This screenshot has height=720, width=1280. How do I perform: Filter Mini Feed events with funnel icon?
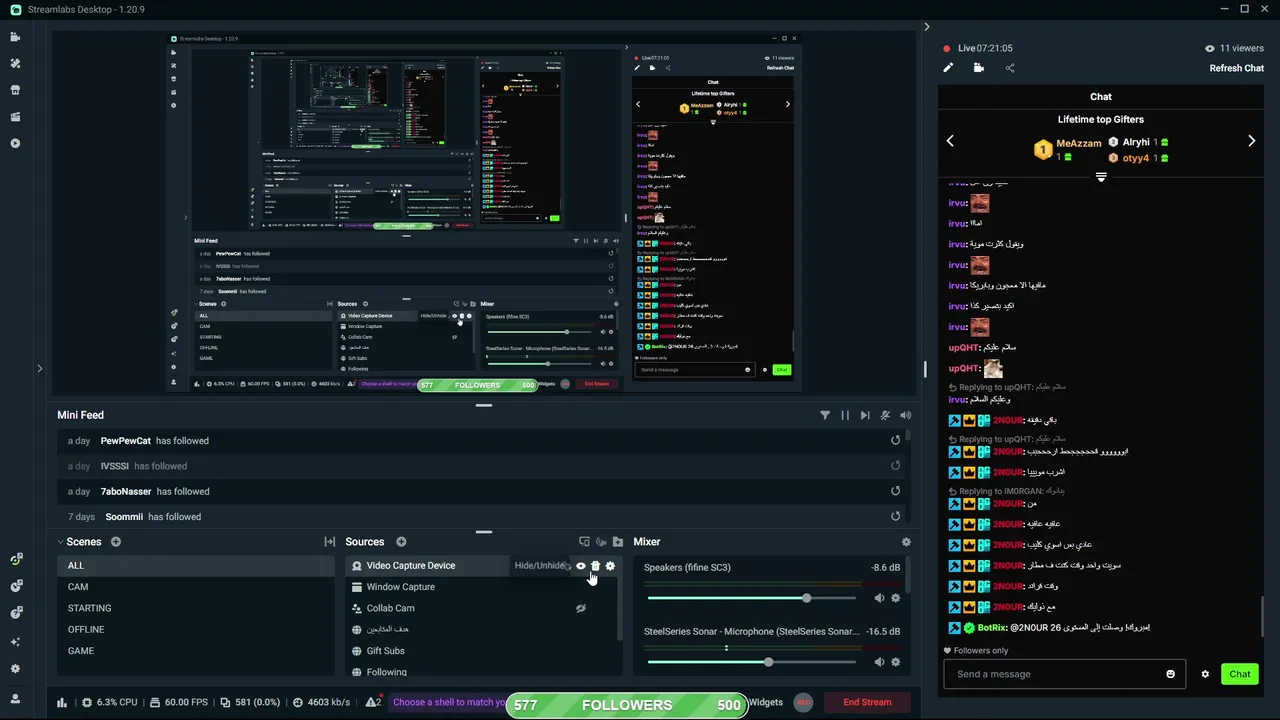825,415
